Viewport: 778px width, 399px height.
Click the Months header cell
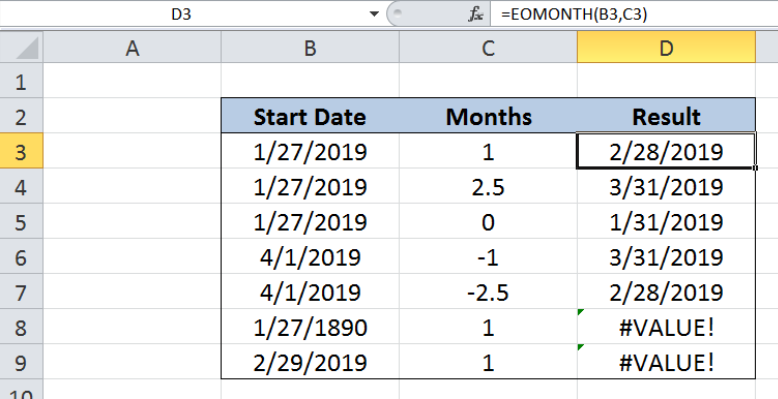[x=488, y=116]
